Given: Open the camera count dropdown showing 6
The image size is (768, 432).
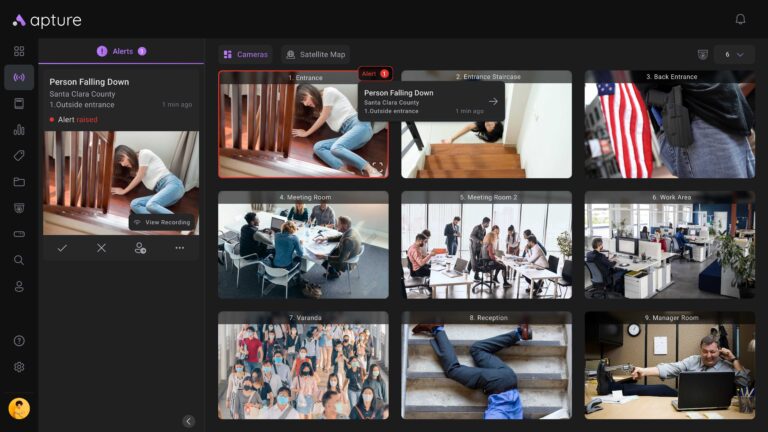Looking at the screenshot, I should [x=734, y=54].
